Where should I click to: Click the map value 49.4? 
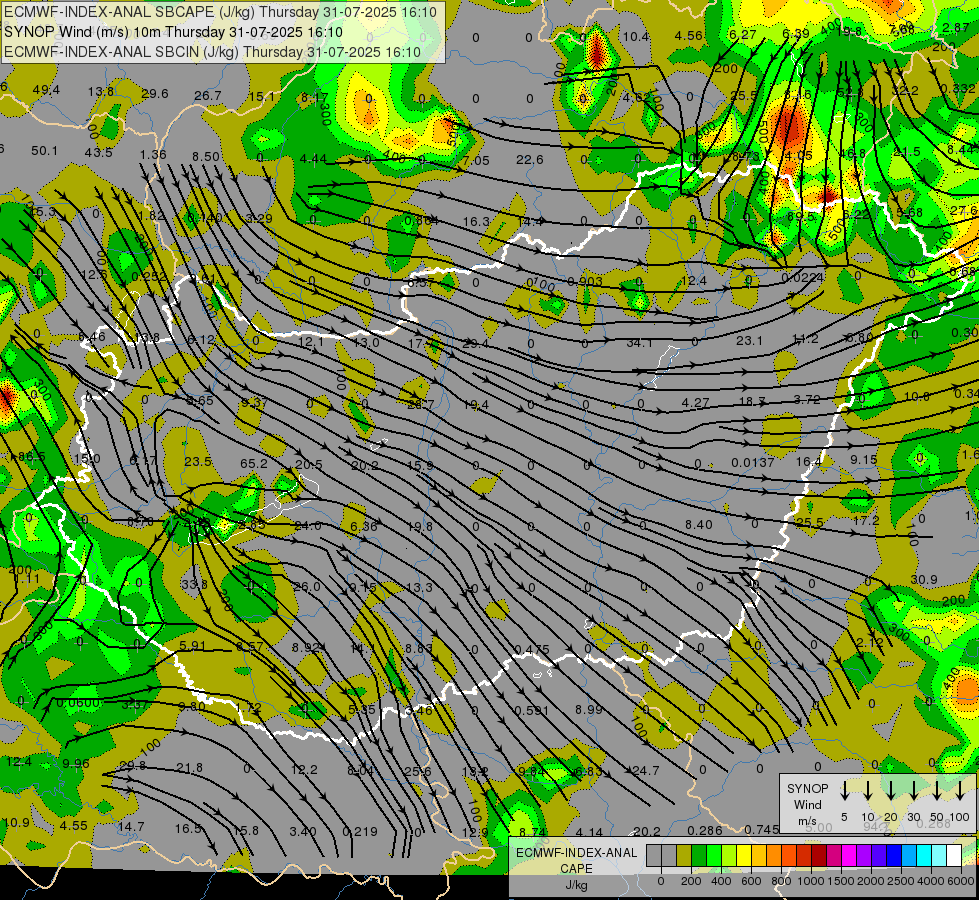[x=46, y=89]
